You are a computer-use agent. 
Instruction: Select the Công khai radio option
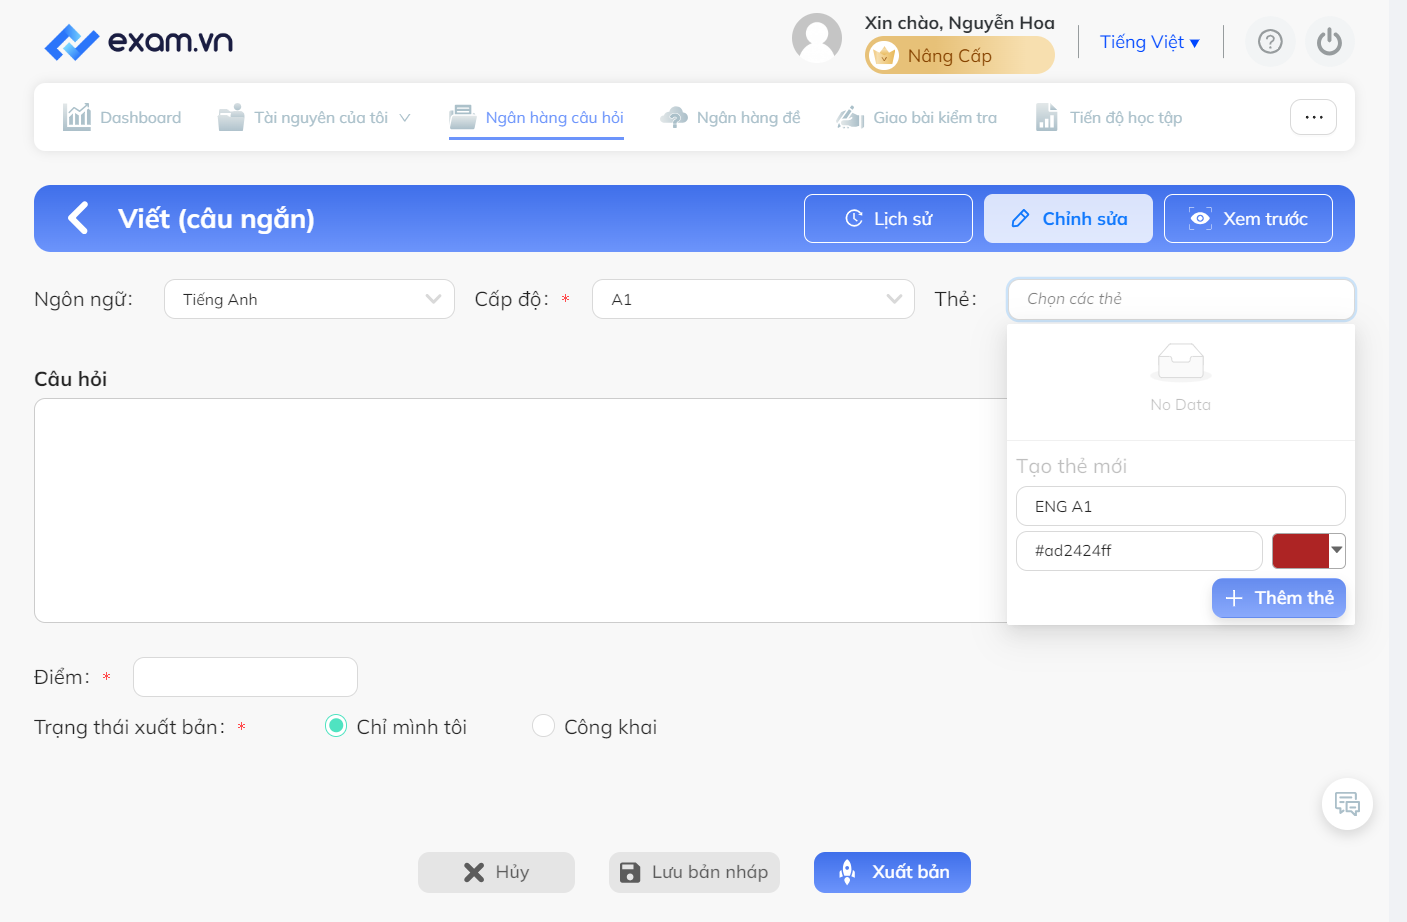543,726
